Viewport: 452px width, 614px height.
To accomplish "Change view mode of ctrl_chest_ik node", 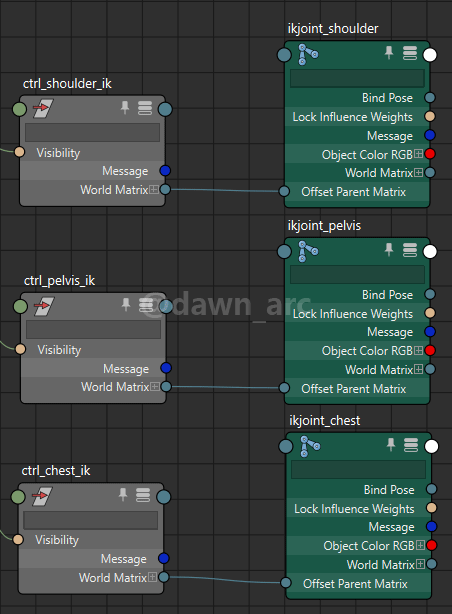I will click(x=143, y=495).
